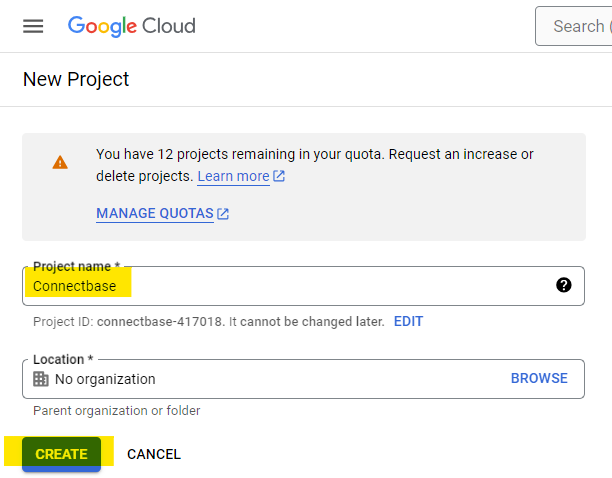Click the New Project page heading
The width and height of the screenshot is (612, 478).
76,79
